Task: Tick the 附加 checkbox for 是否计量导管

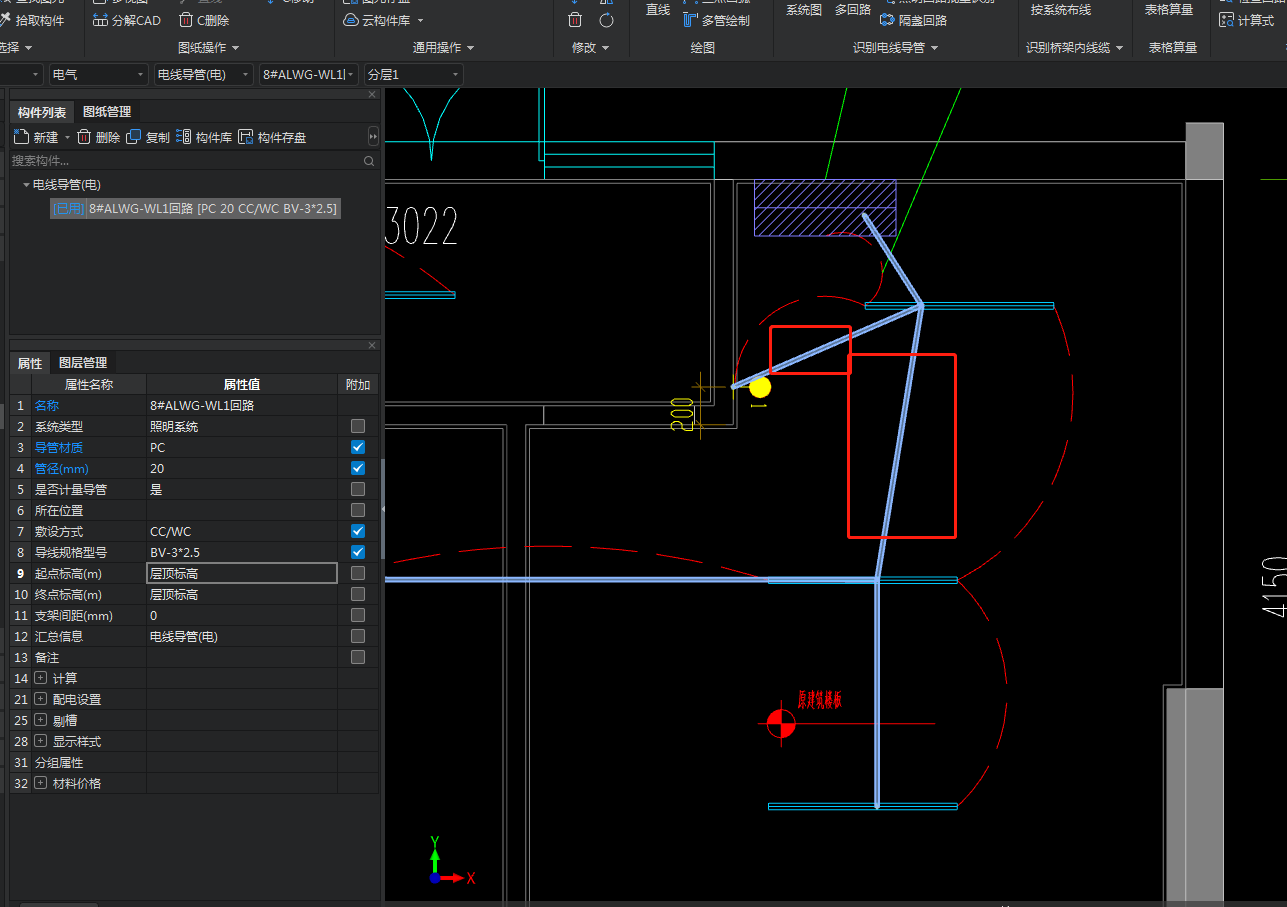Action: [358, 489]
